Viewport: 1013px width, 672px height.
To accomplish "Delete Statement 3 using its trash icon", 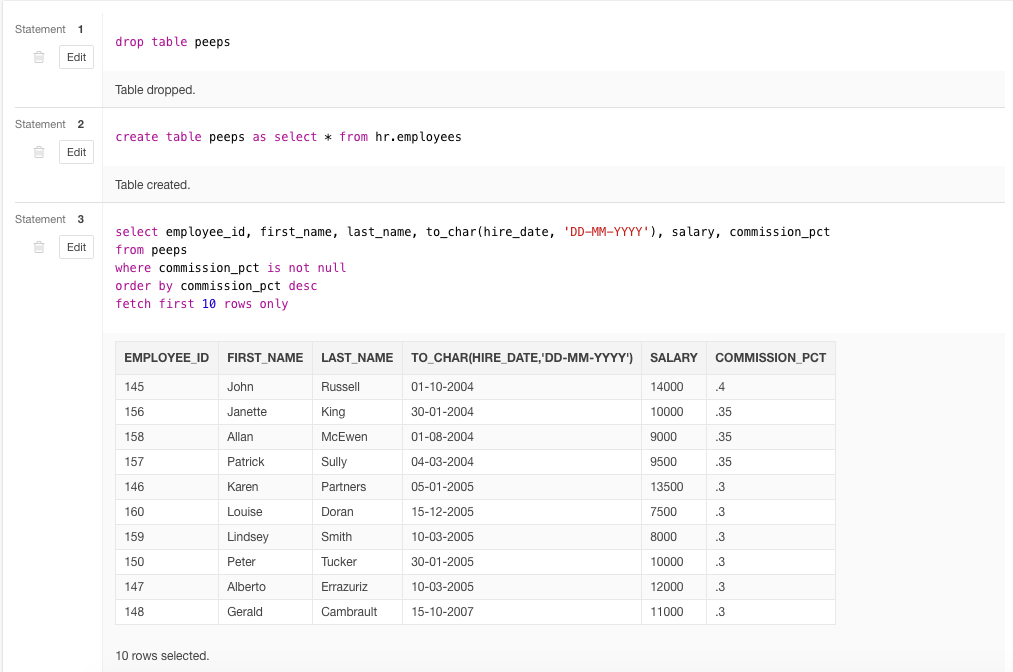I will pos(39,247).
